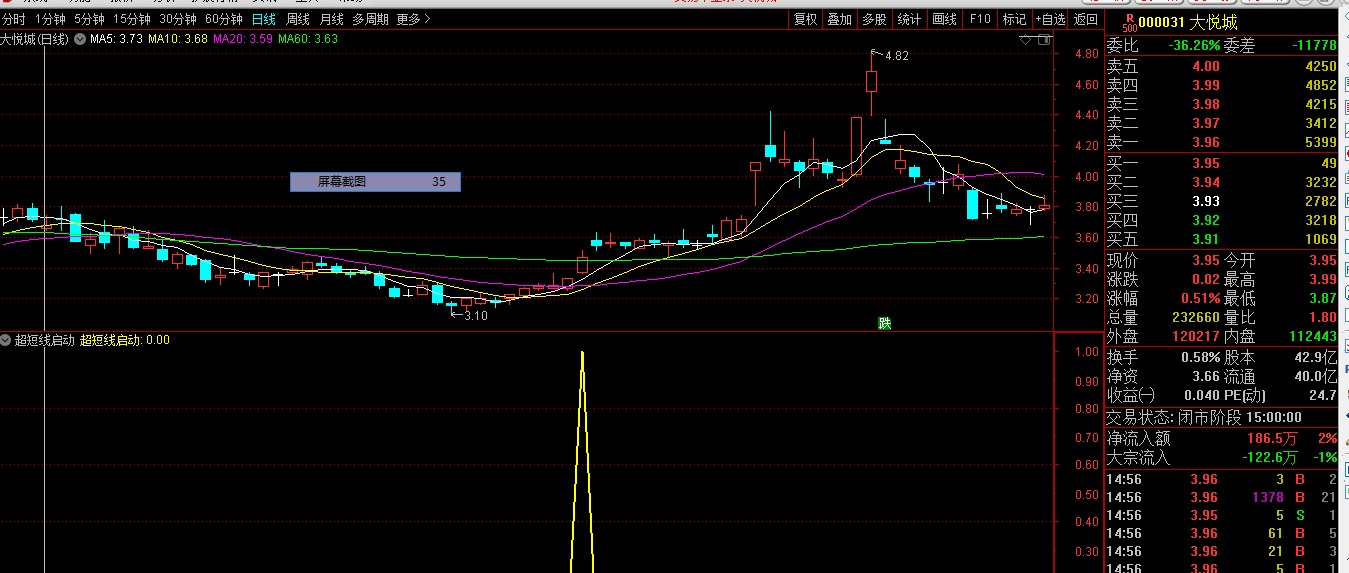Add stock via +自选 button
The width and height of the screenshot is (1349, 573).
pyautogui.click(x=1049, y=19)
